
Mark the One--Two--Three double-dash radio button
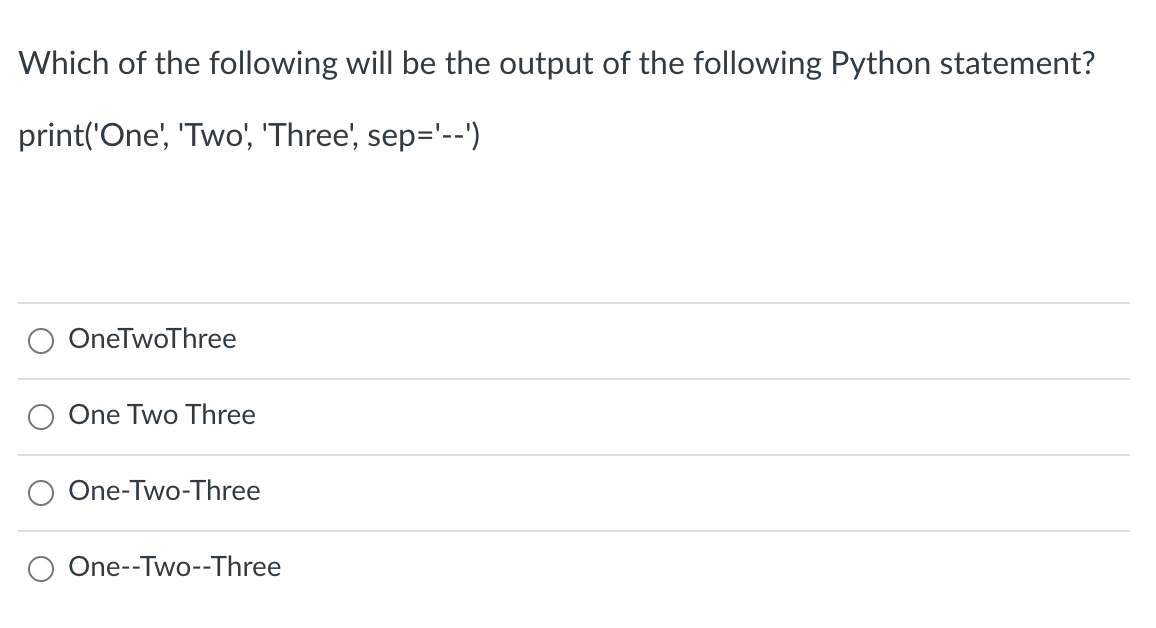(x=41, y=569)
